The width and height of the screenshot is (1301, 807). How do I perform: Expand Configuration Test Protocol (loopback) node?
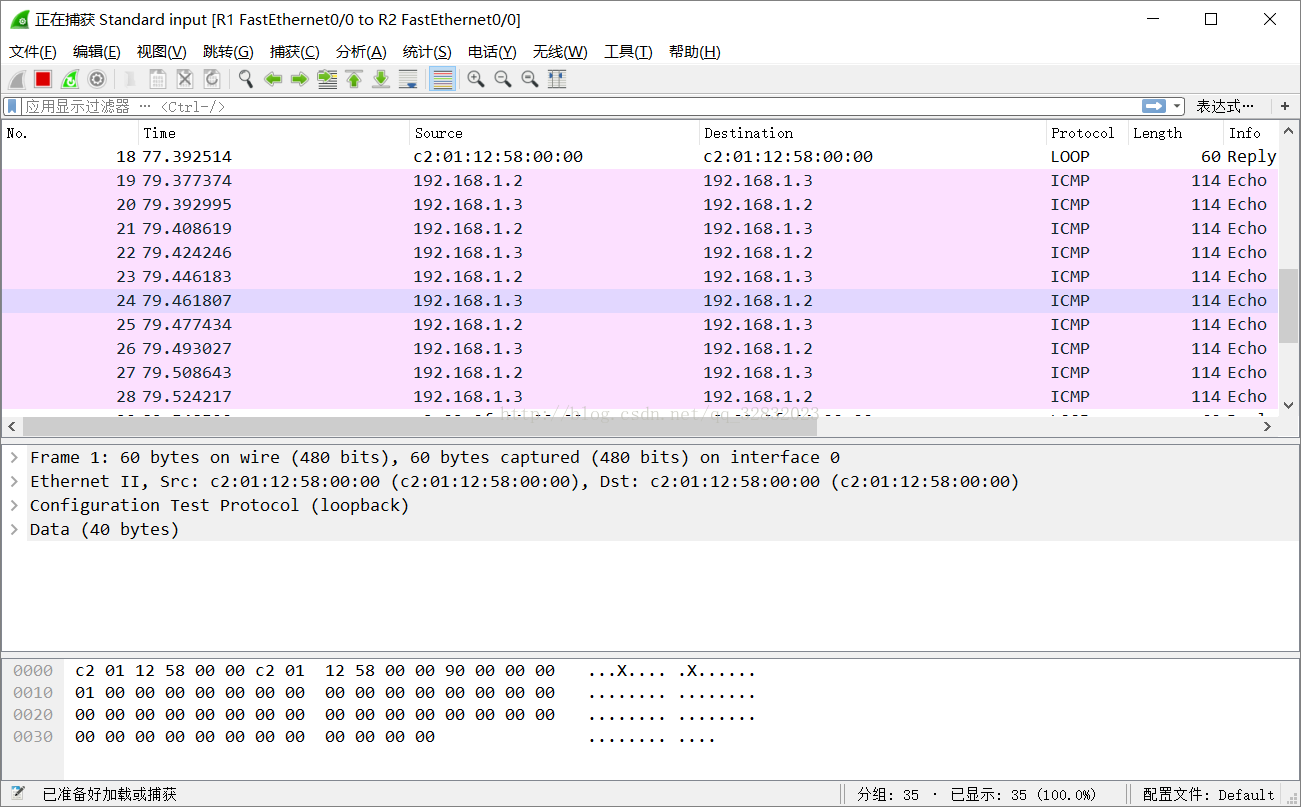click(15, 506)
